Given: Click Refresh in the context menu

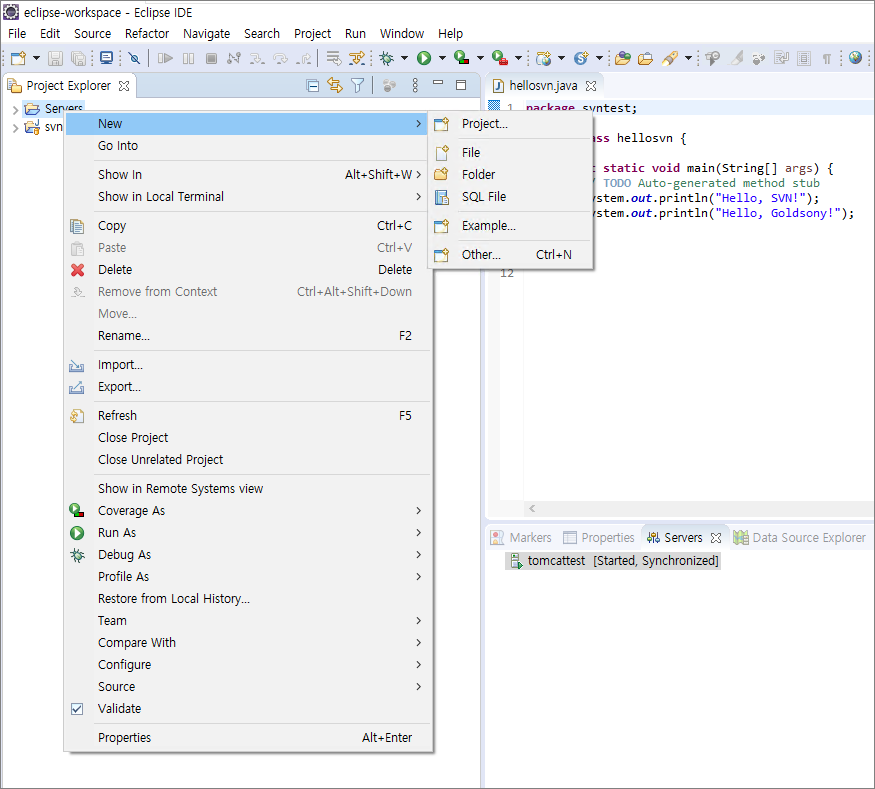Looking at the screenshot, I should [248, 416].
